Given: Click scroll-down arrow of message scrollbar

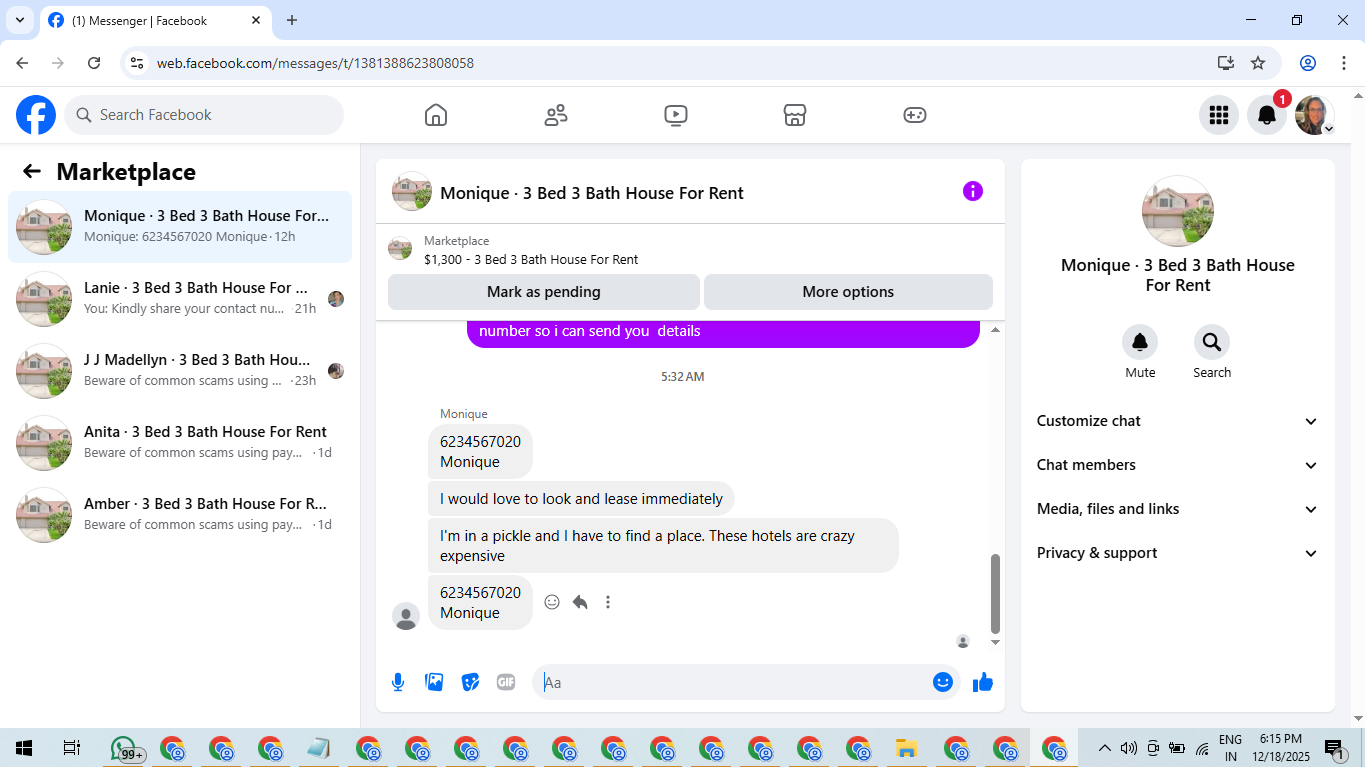Looking at the screenshot, I should [x=995, y=642].
